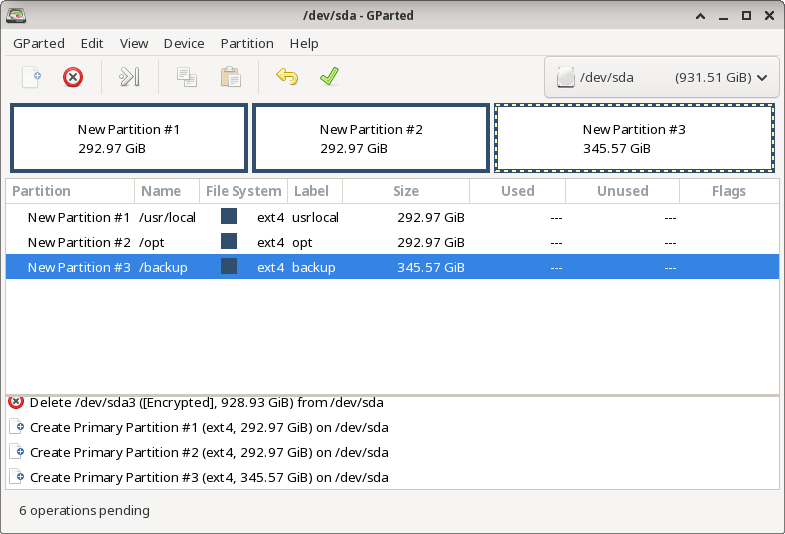The width and height of the screenshot is (785, 534).
Task: Select the New Partition #2 table row
Action: pos(392,242)
